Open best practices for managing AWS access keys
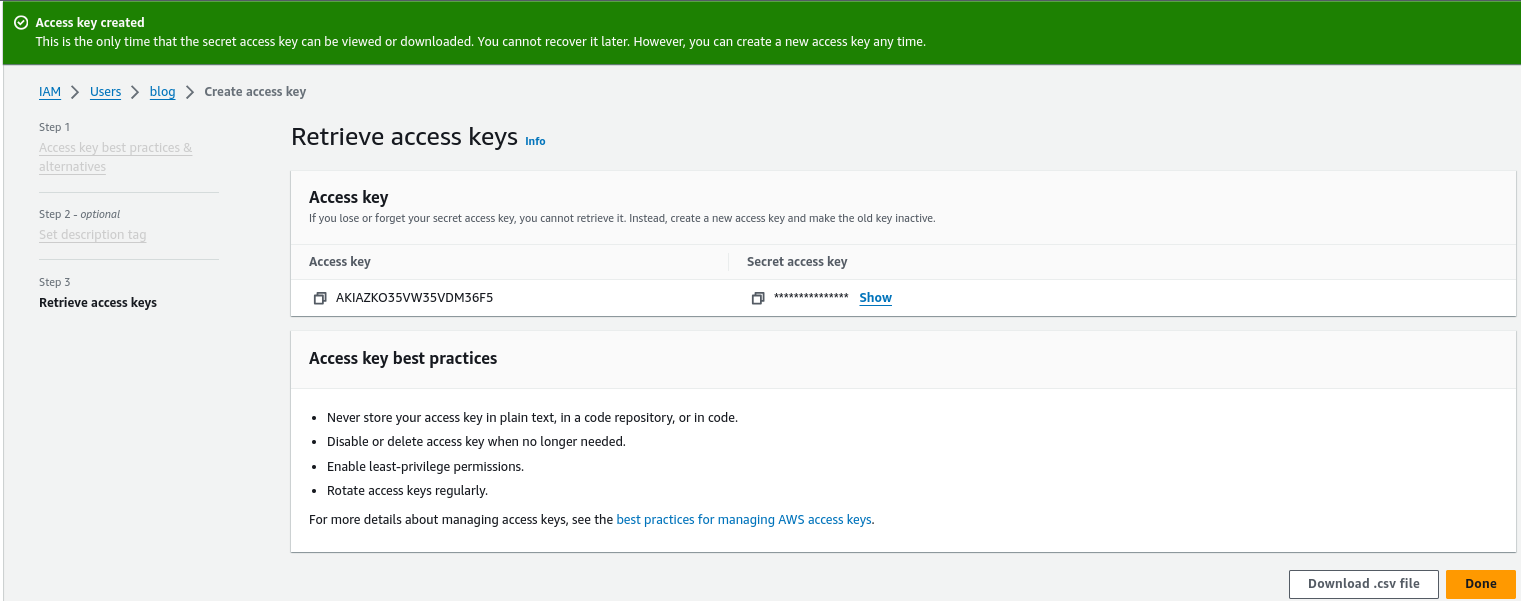The image size is (1521, 601). [743, 520]
